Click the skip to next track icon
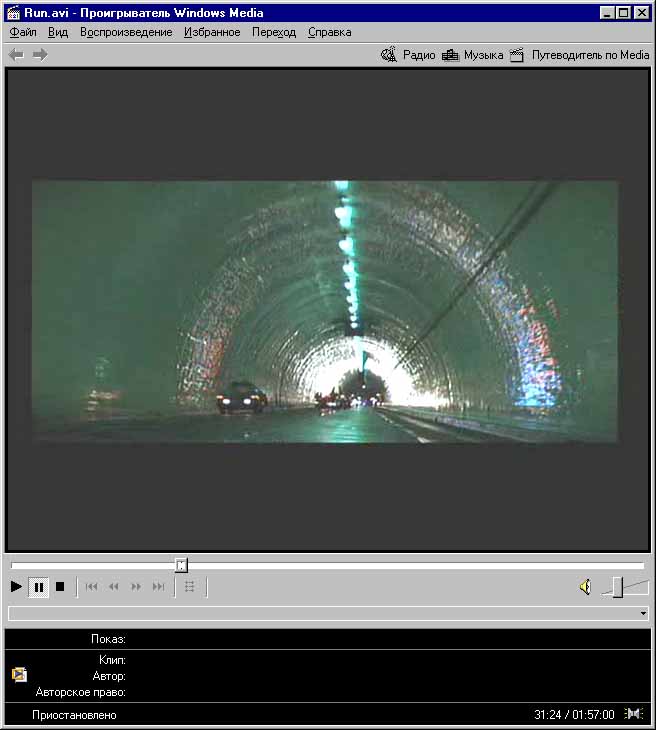This screenshot has height=730, width=656. tap(158, 587)
